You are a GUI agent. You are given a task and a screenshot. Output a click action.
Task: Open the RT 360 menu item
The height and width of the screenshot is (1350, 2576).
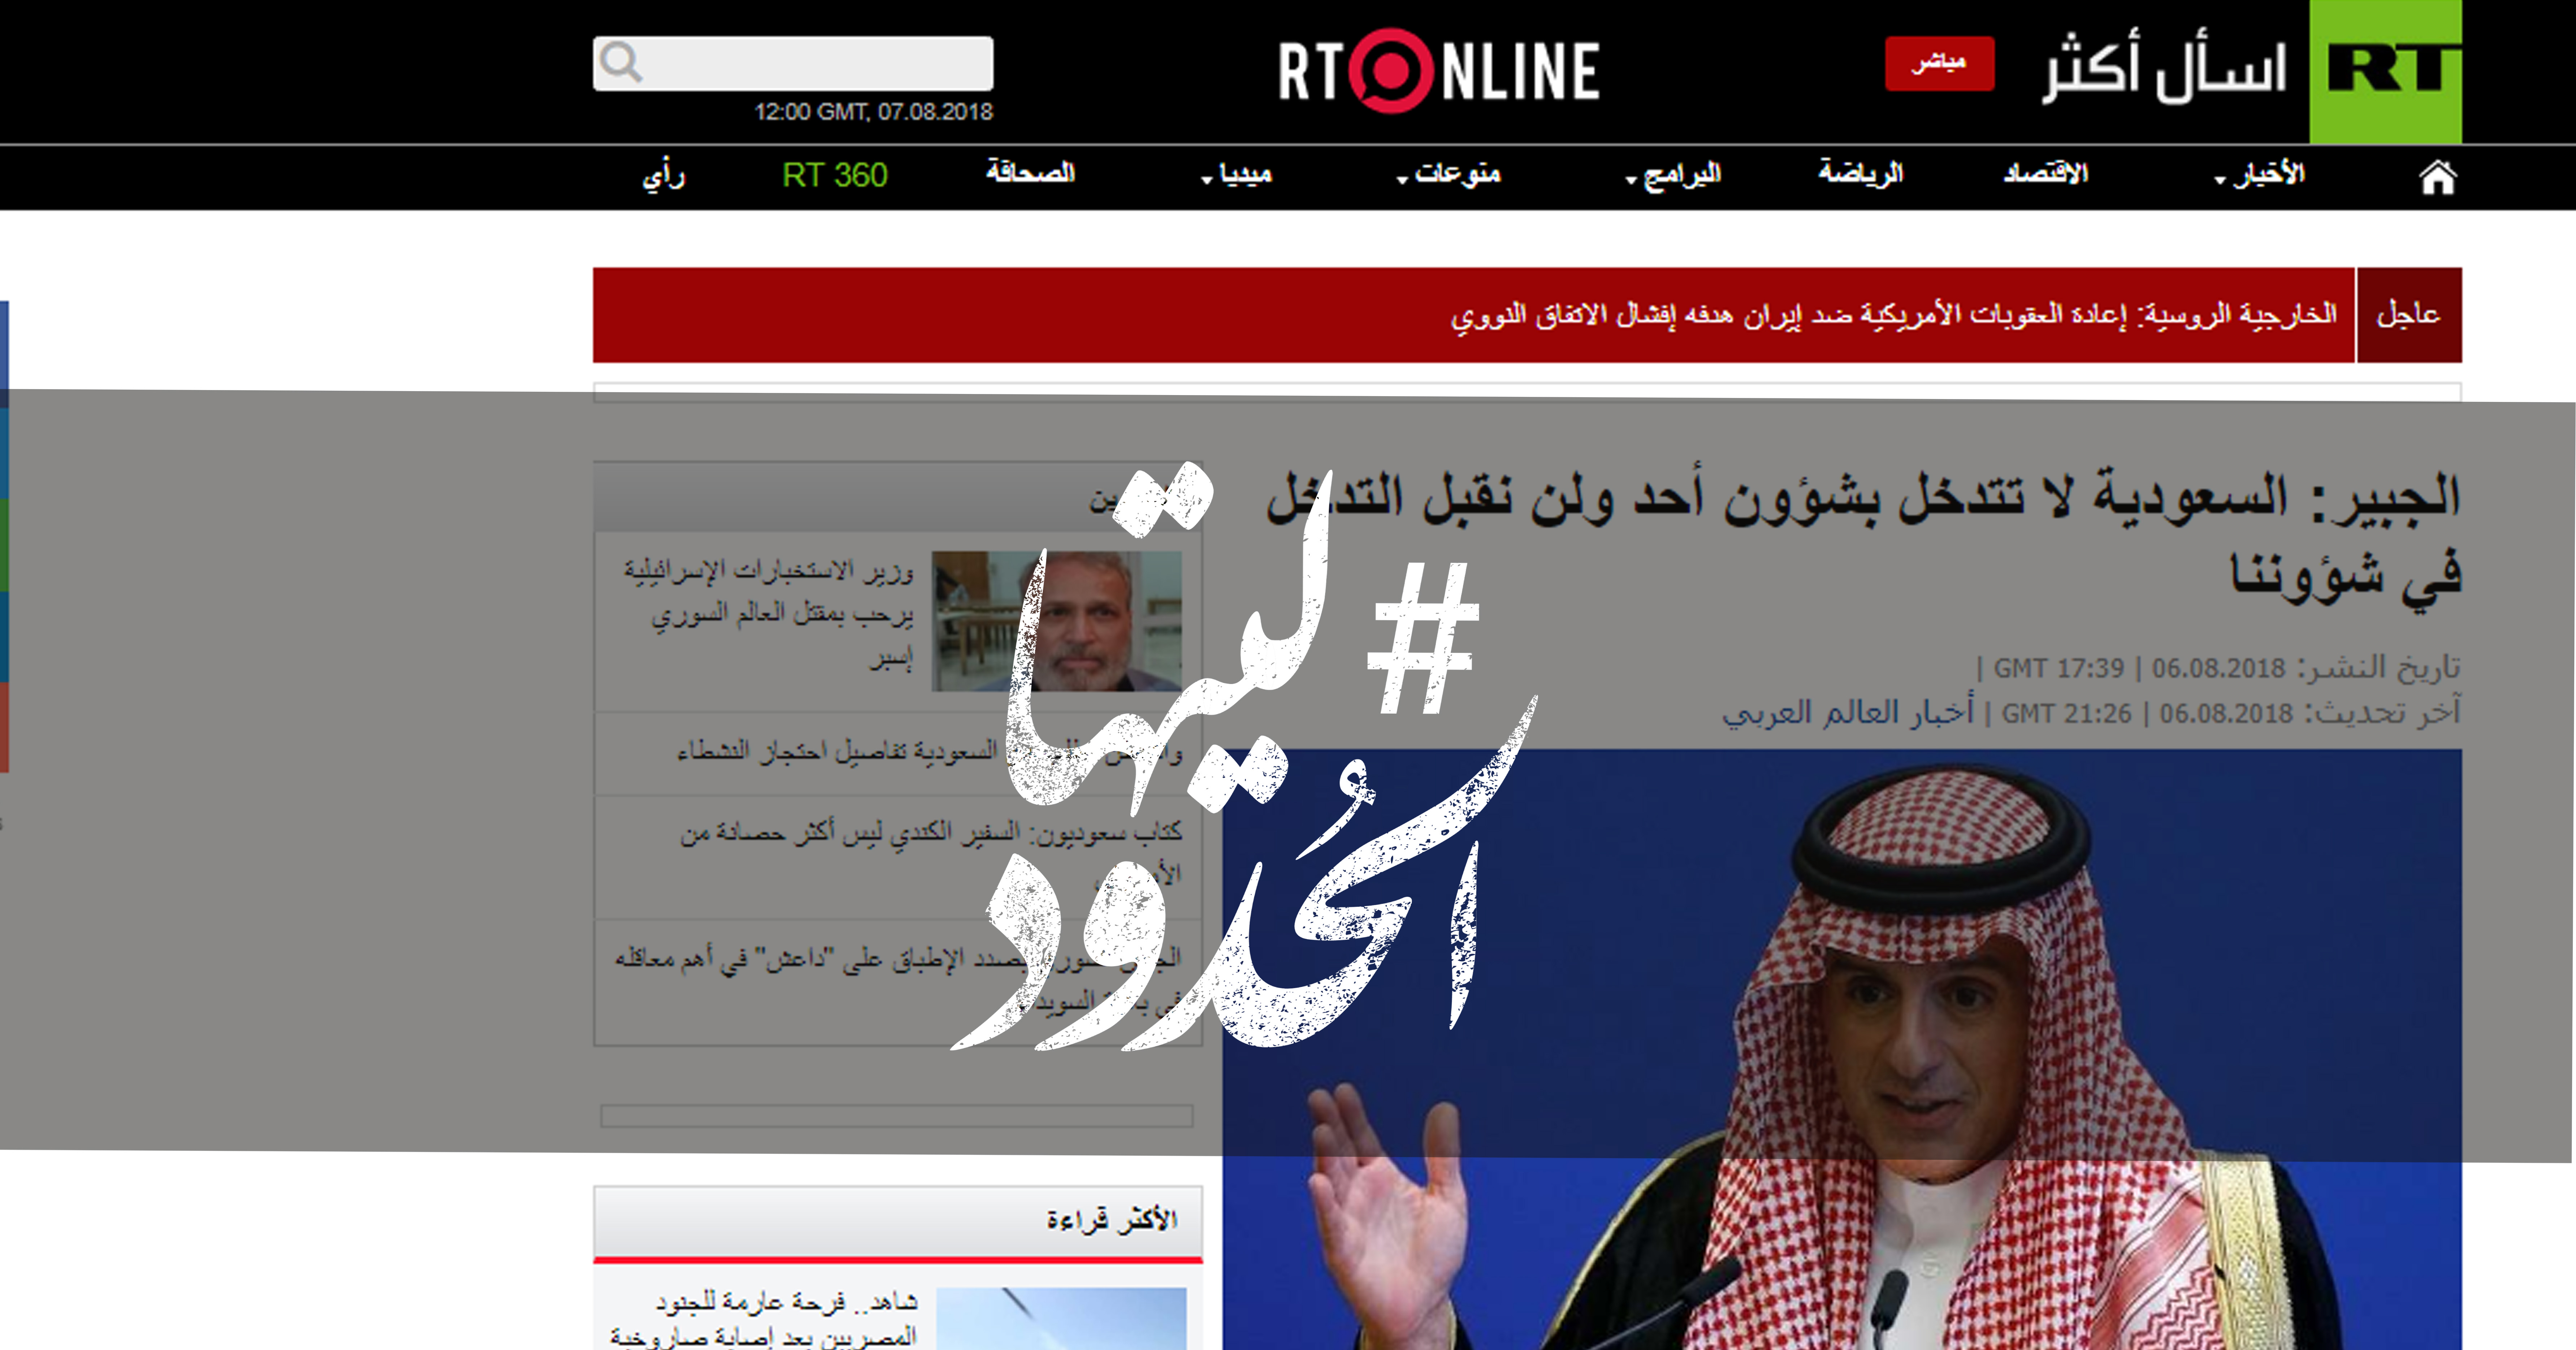(835, 175)
